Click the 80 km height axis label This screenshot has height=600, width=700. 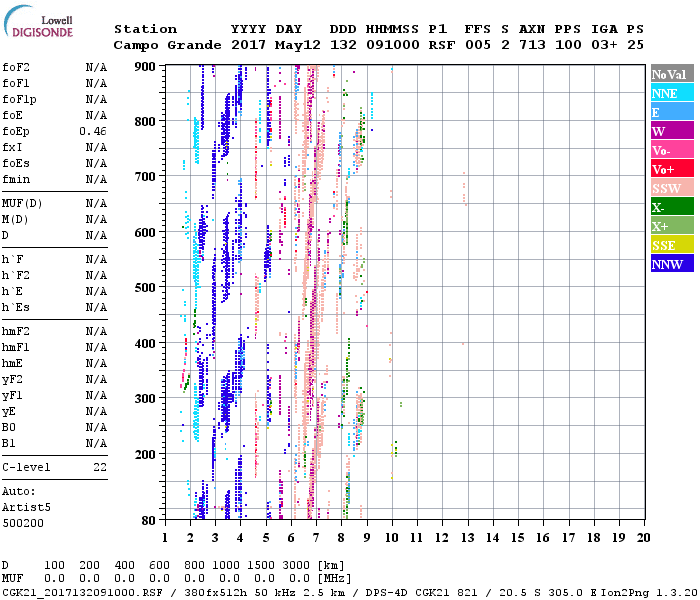tap(149, 520)
